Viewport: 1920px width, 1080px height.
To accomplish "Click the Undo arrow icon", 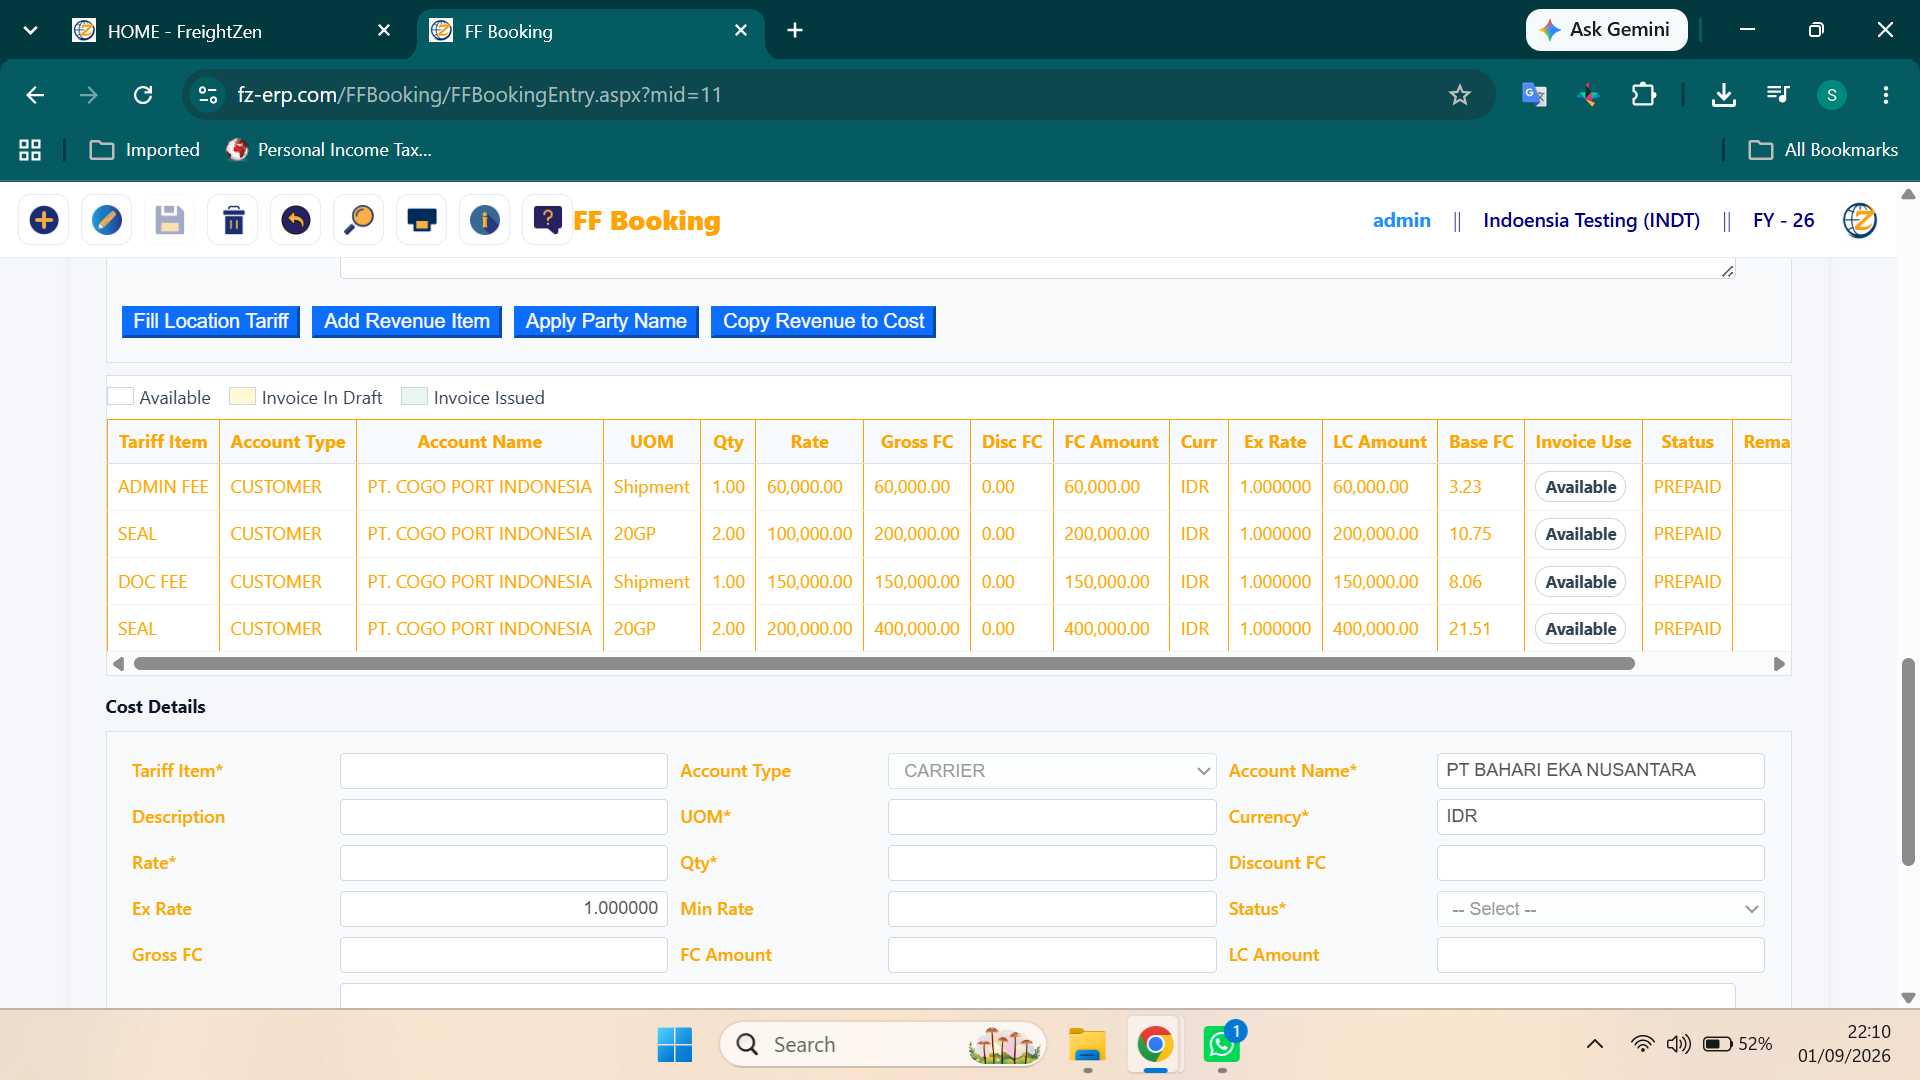I will click(296, 220).
